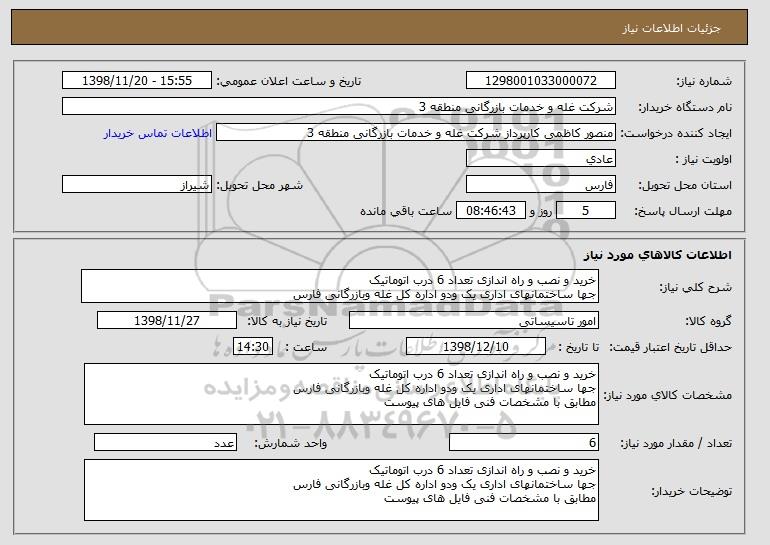Click the جزئیات اطلاعات نیاز header title
Viewport: 770px width, 545px height.
(671, 28)
